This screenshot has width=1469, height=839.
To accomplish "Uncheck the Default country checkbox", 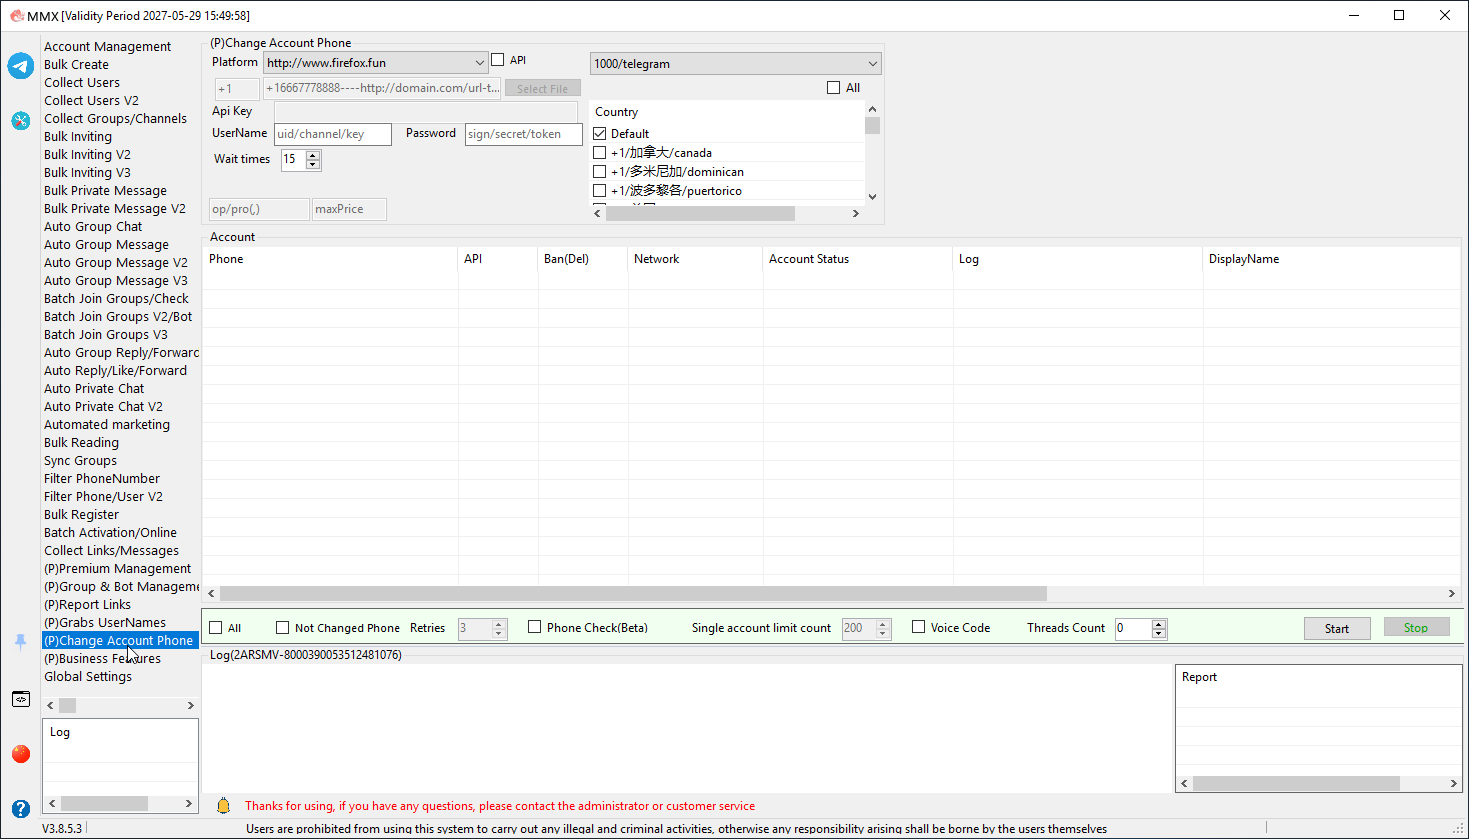I will [600, 133].
